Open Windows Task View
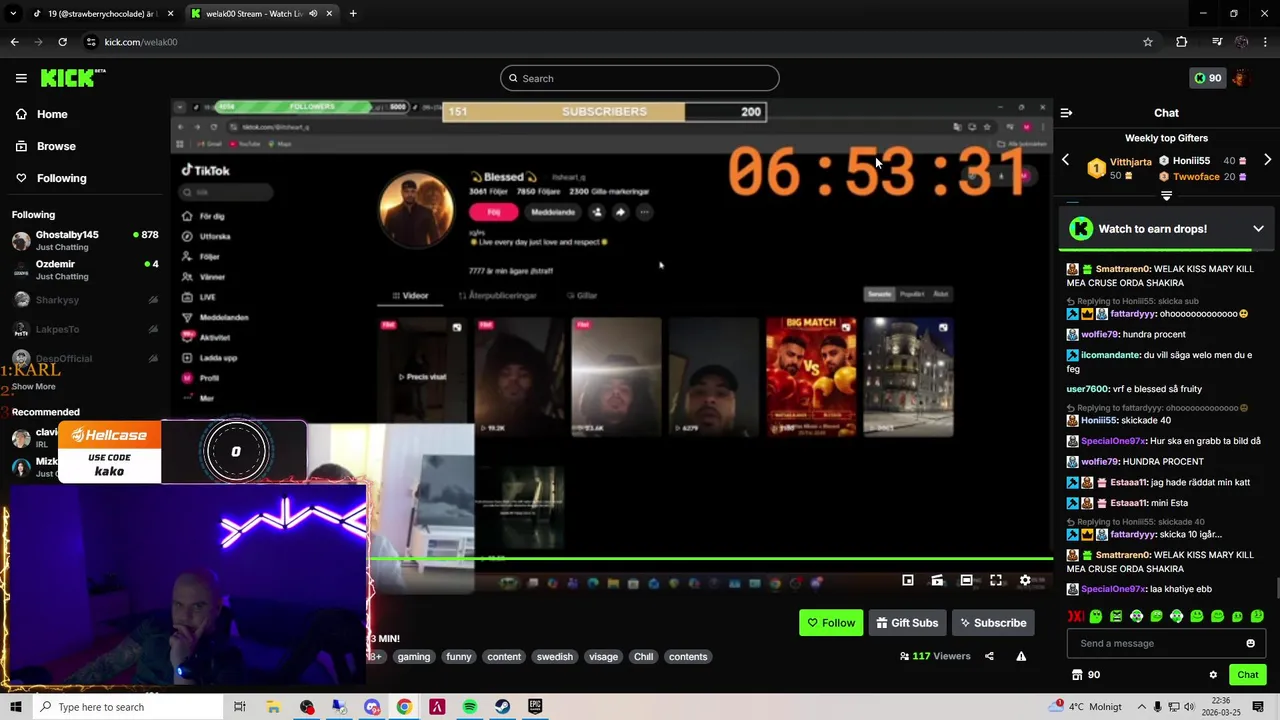This screenshot has height=720, width=1280. 240,707
